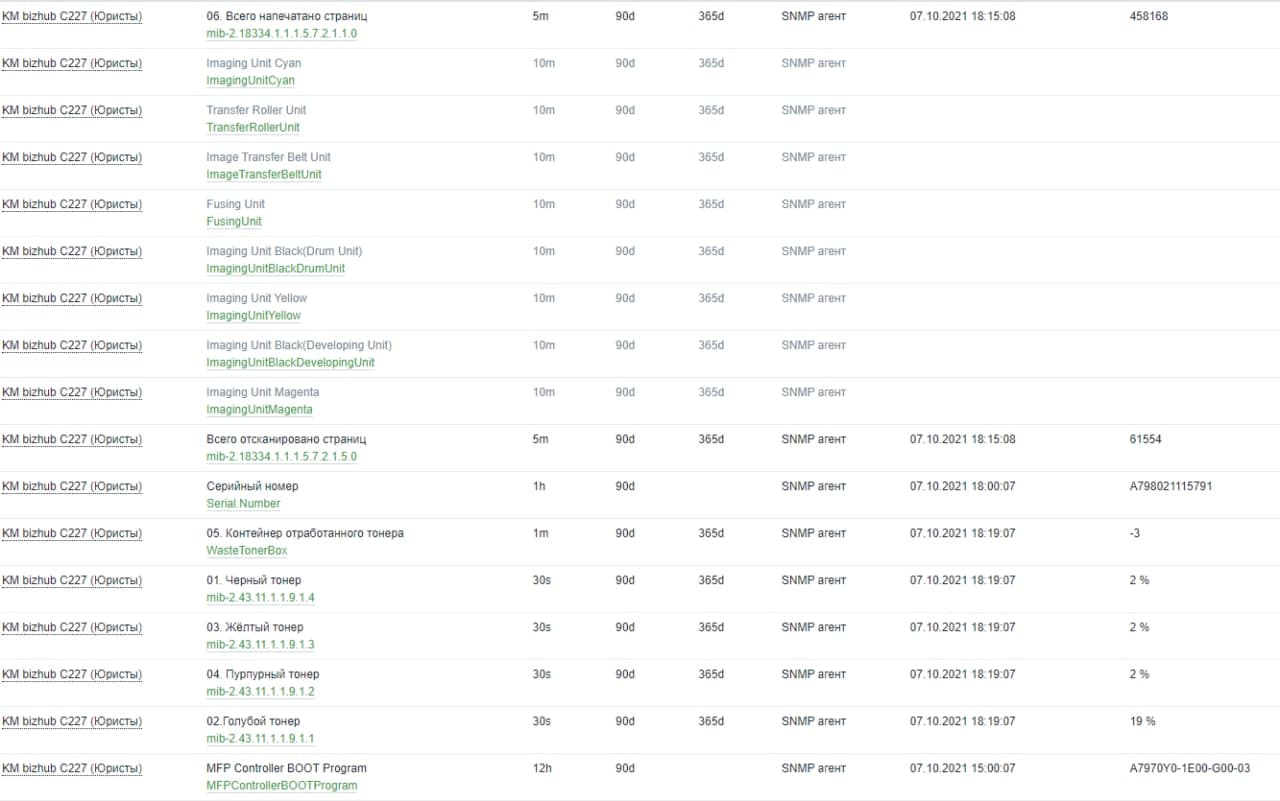Viewport: 1280px width, 801px height.
Task: Open the TransferRollerUnit key link
Action: pyautogui.click(x=253, y=127)
